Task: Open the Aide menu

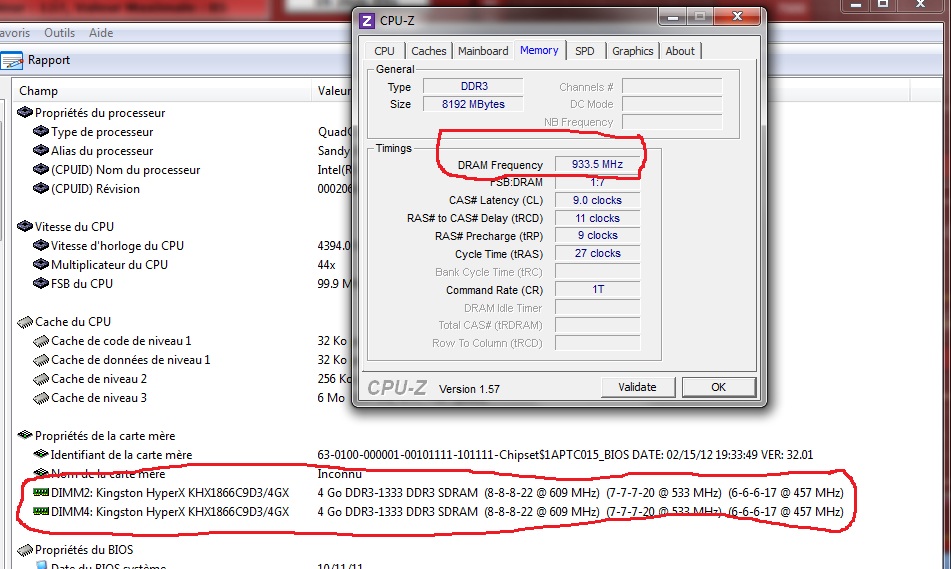Action: 101,33
